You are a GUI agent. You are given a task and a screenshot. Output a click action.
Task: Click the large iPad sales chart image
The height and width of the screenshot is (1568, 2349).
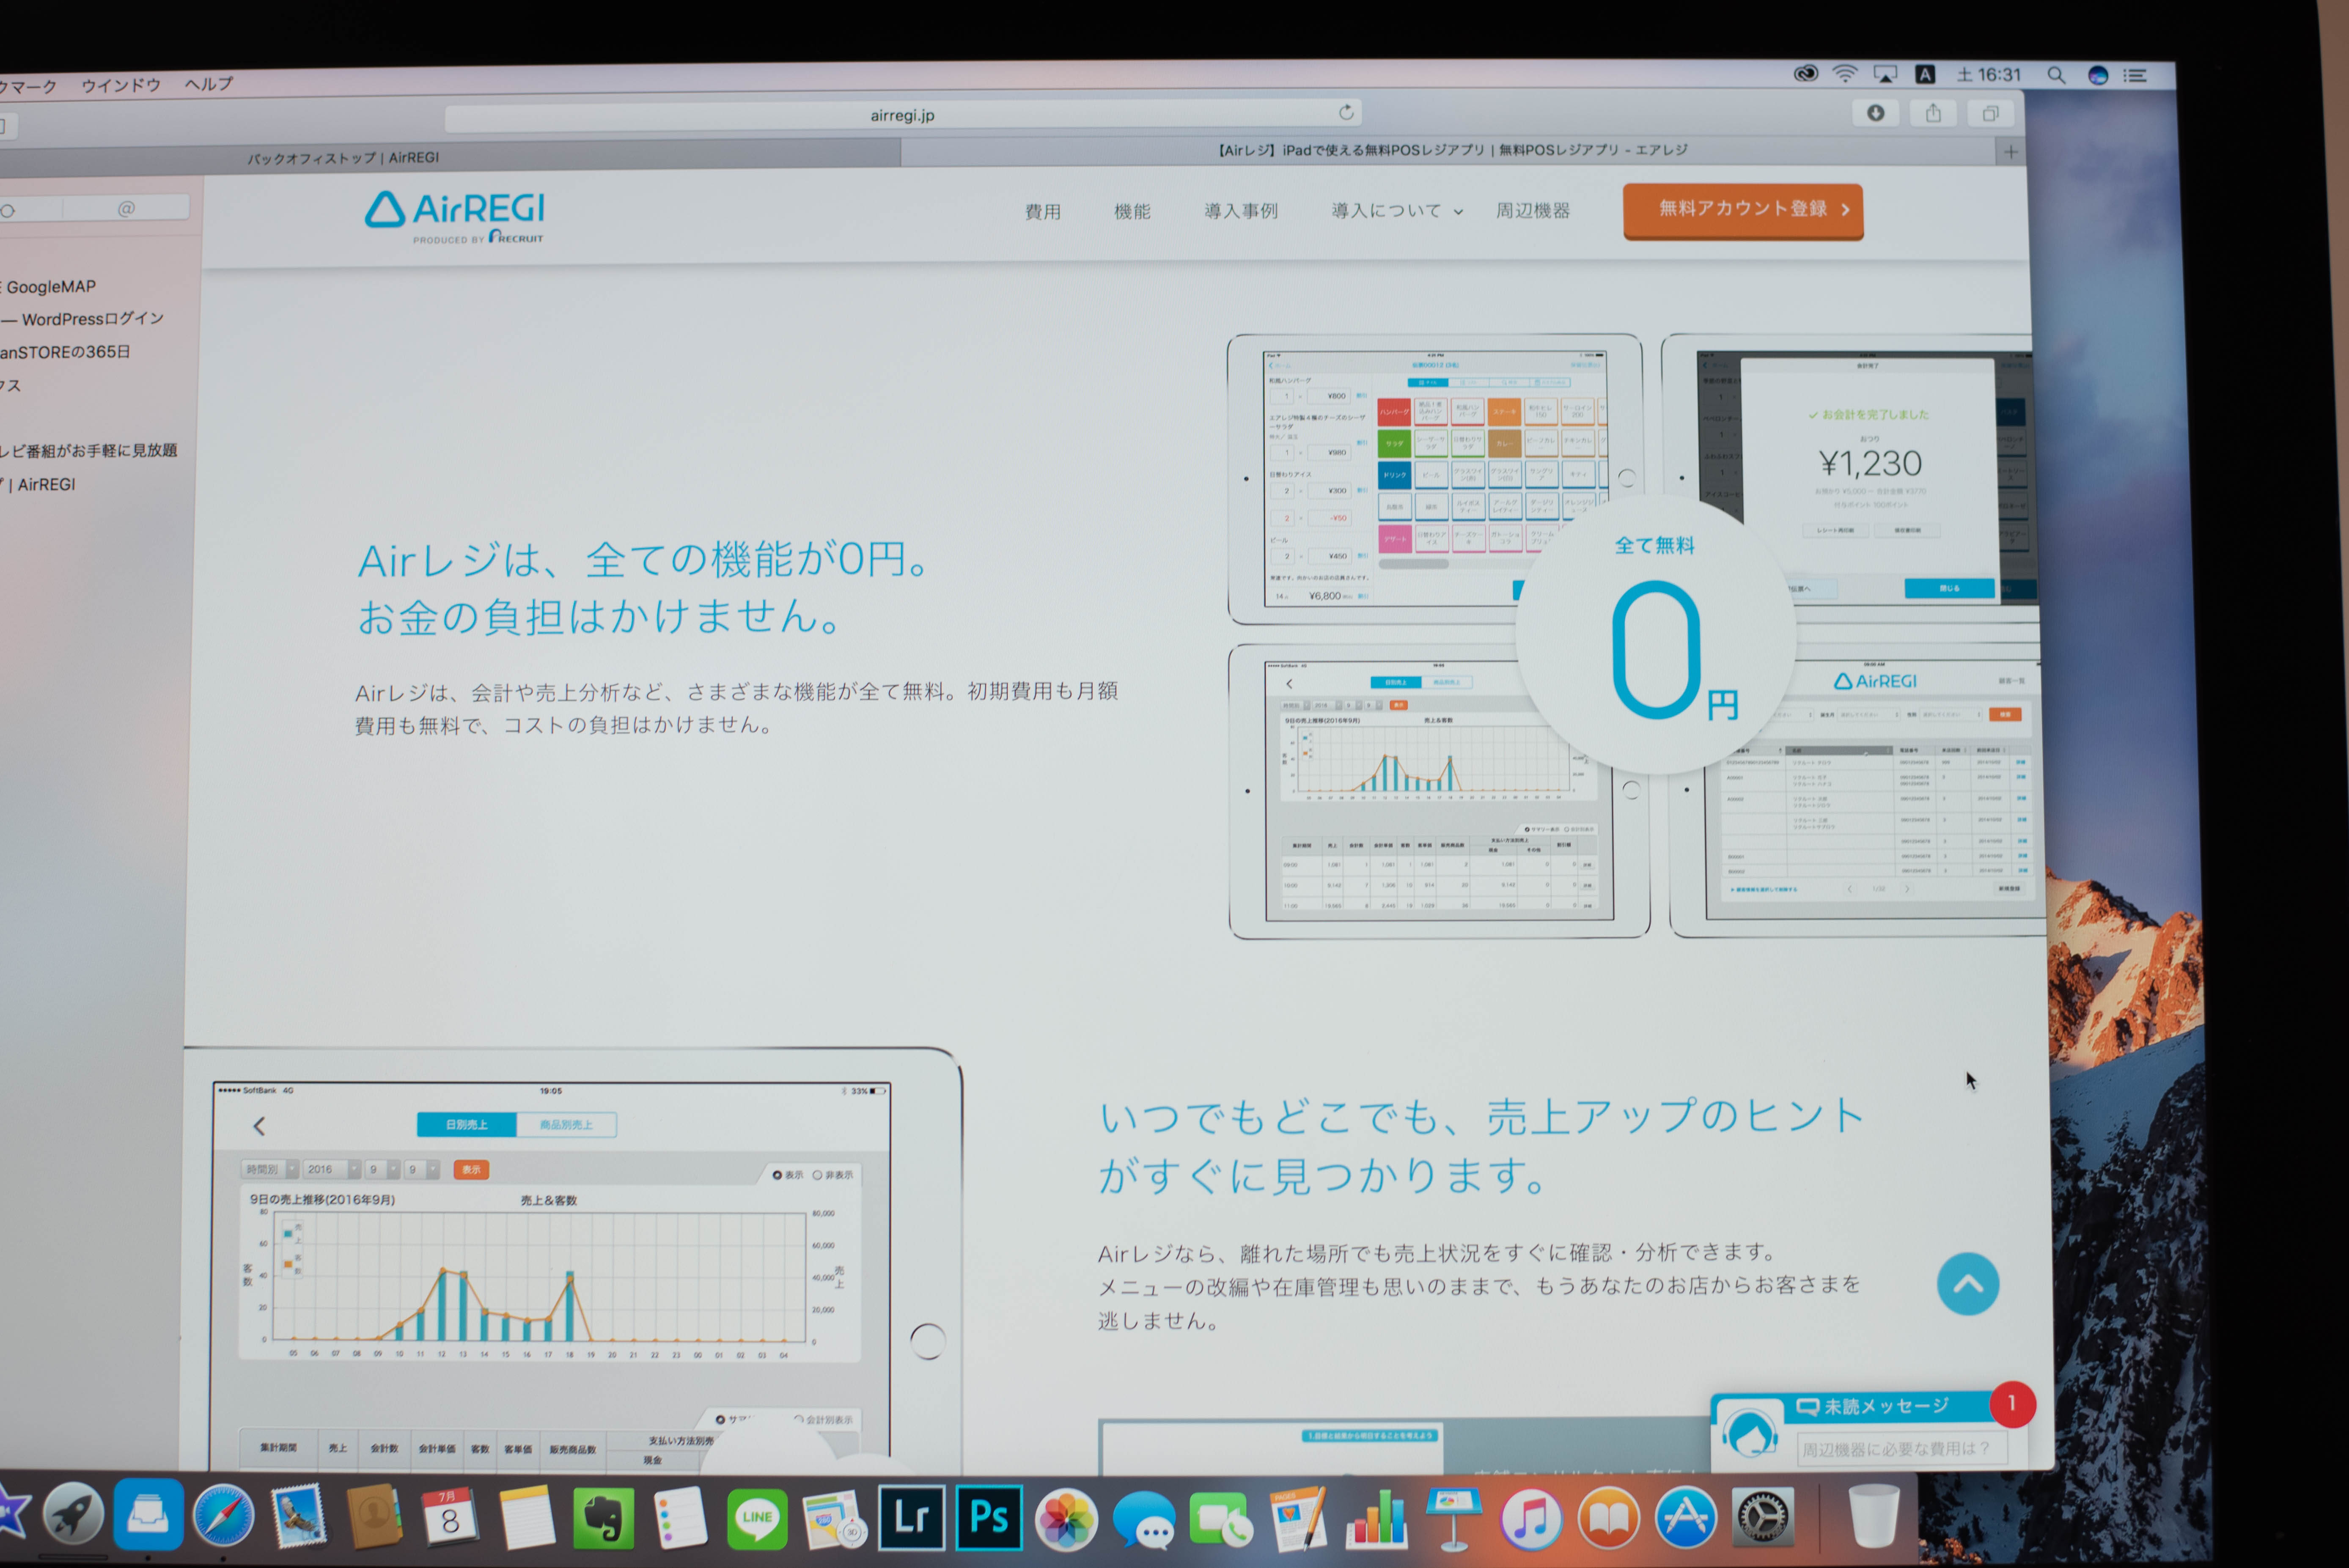[x=573, y=1260]
